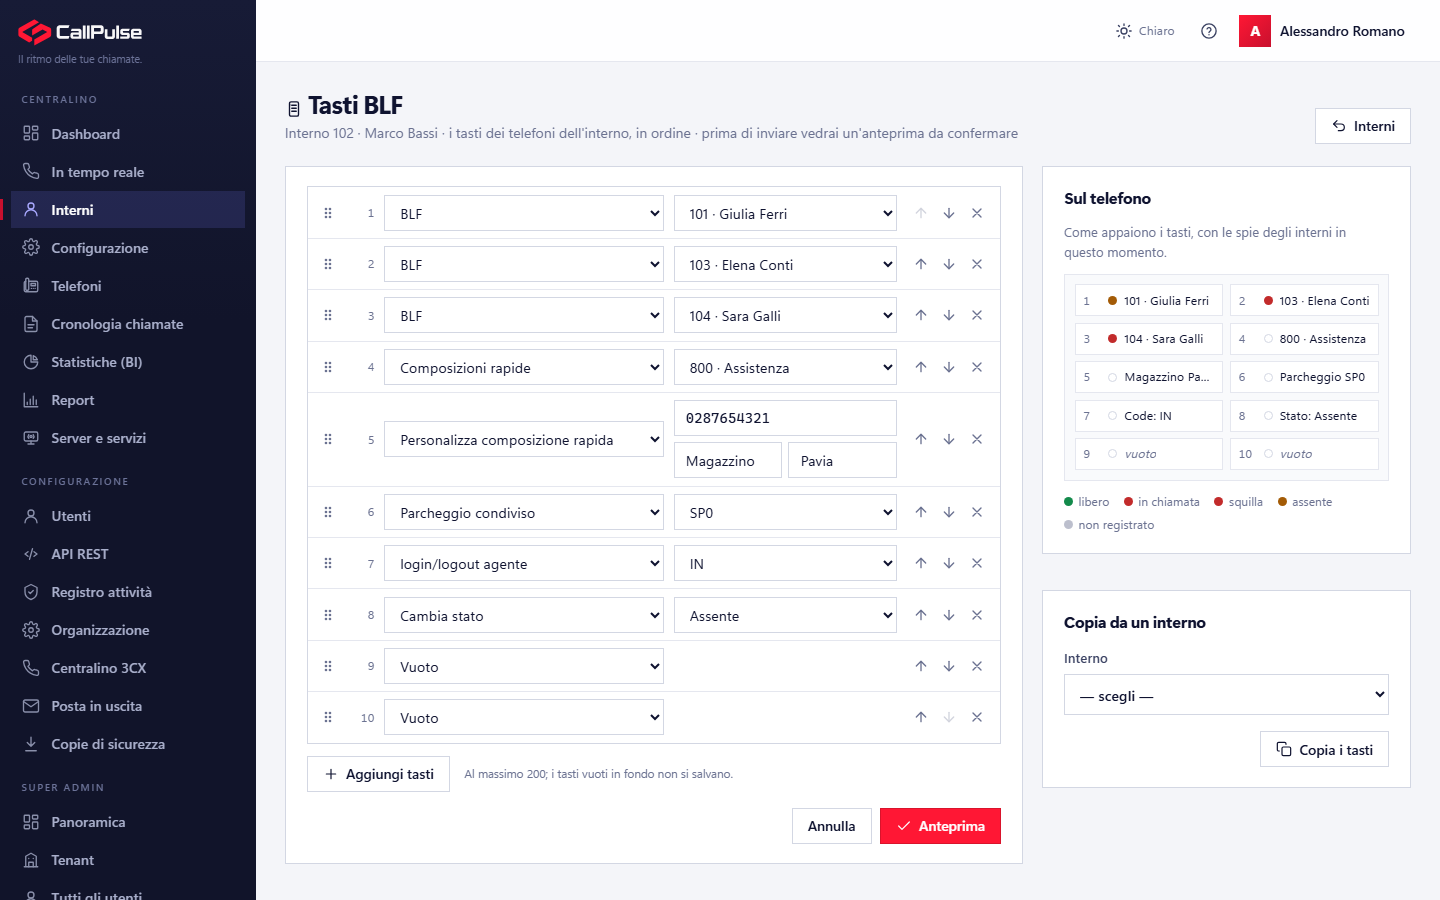Click the phone number field 0287654321

tap(785, 418)
